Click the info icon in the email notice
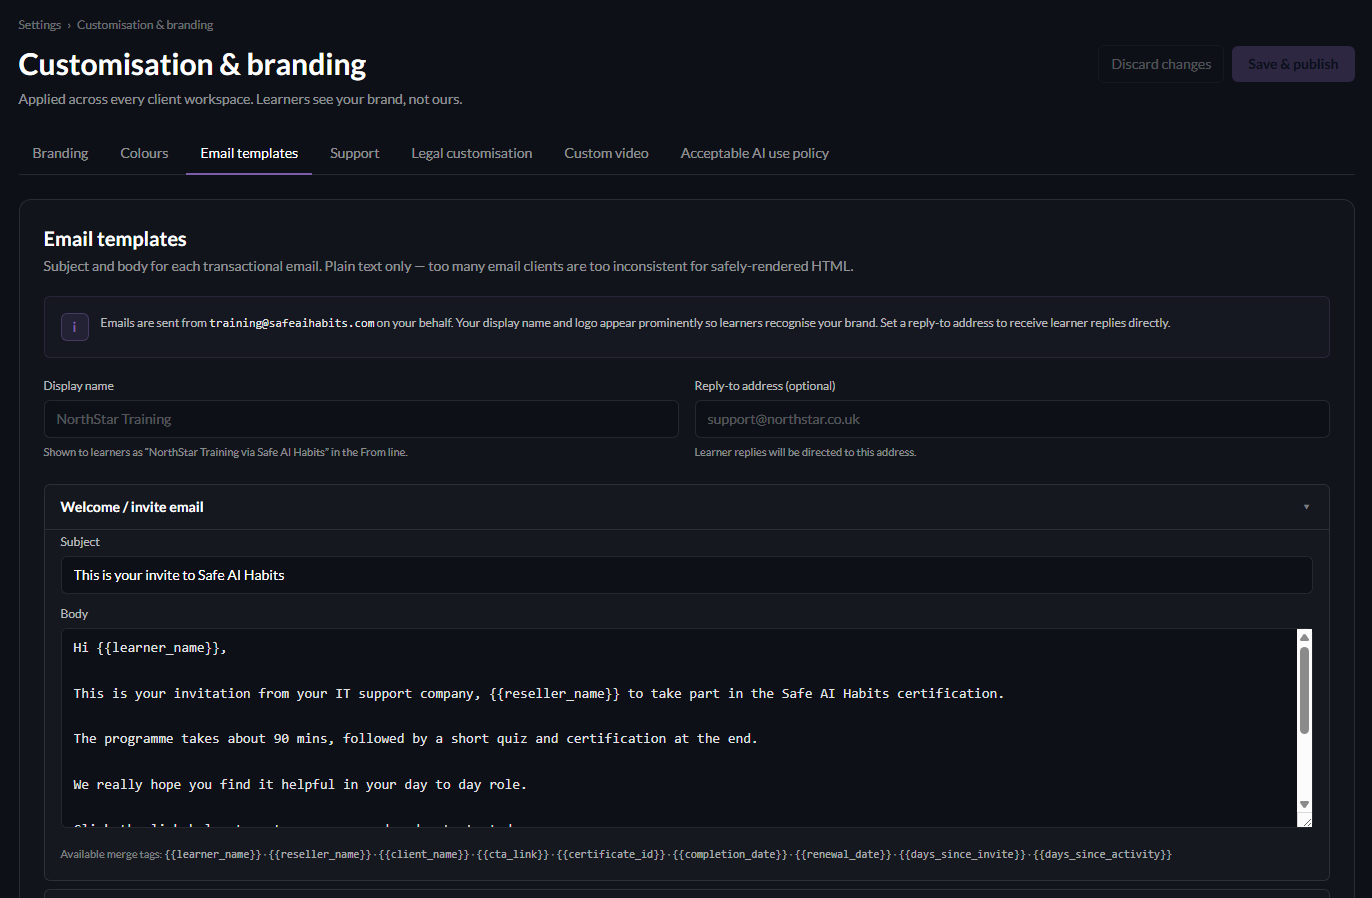This screenshot has height=898, width=1372. tap(75, 327)
